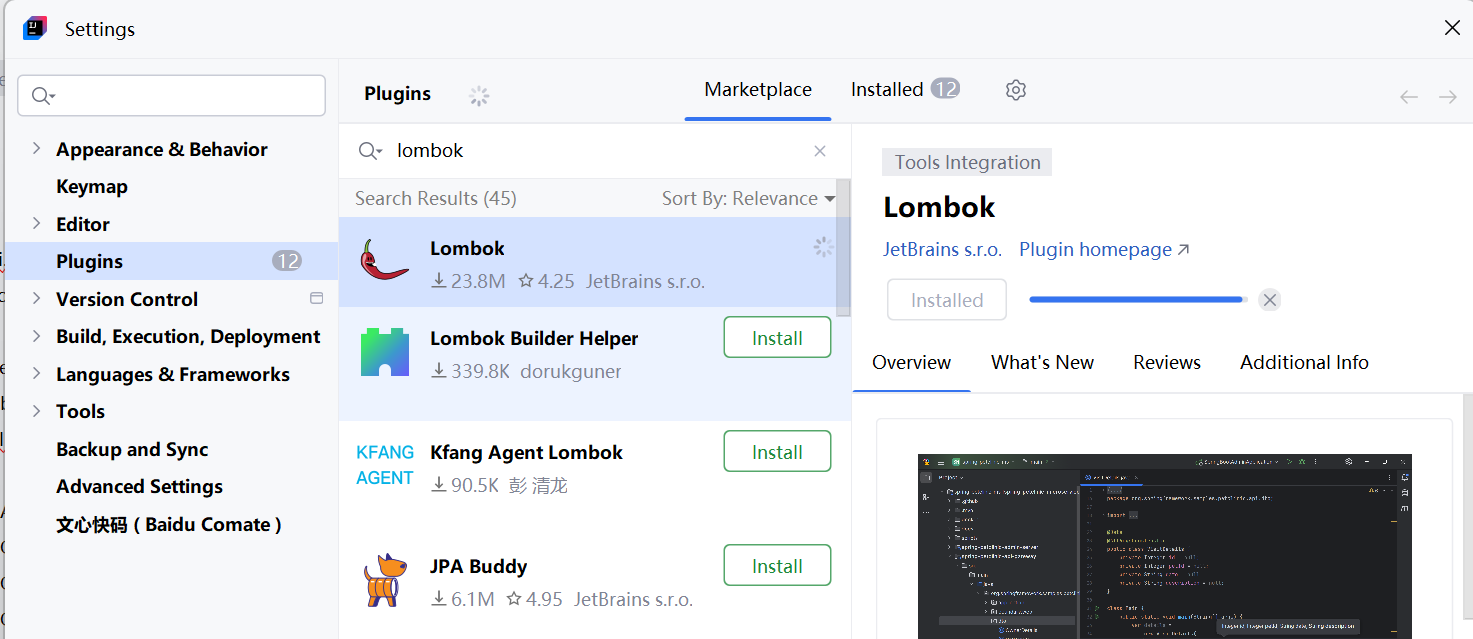Select Backup and Sync settings
Image resolution: width=1473 pixels, height=639 pixels.
[x=132, y=449]
